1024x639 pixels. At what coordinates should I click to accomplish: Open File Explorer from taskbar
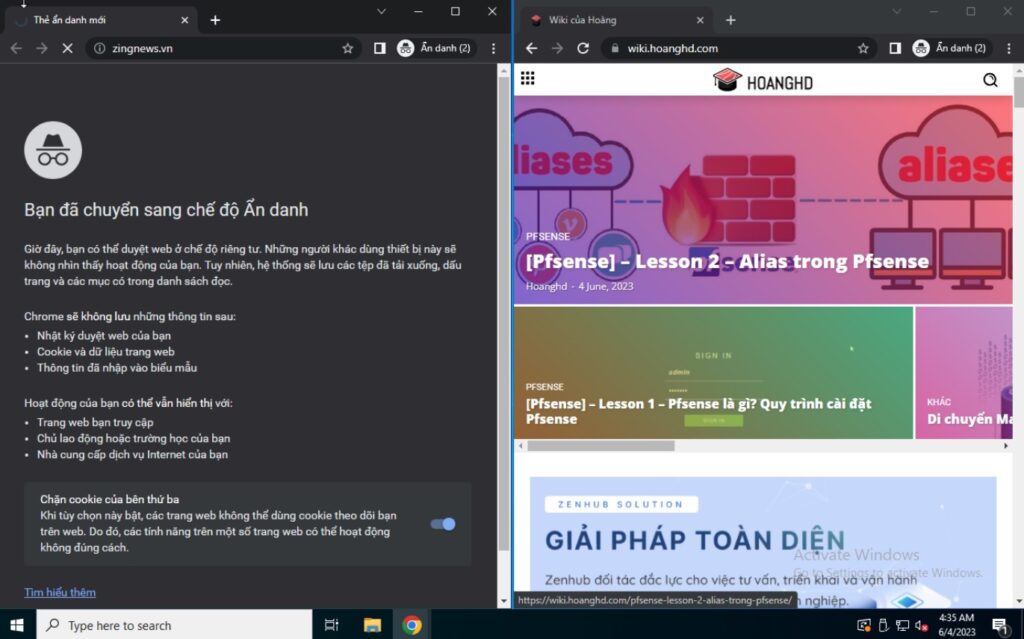tap(372, 625)
